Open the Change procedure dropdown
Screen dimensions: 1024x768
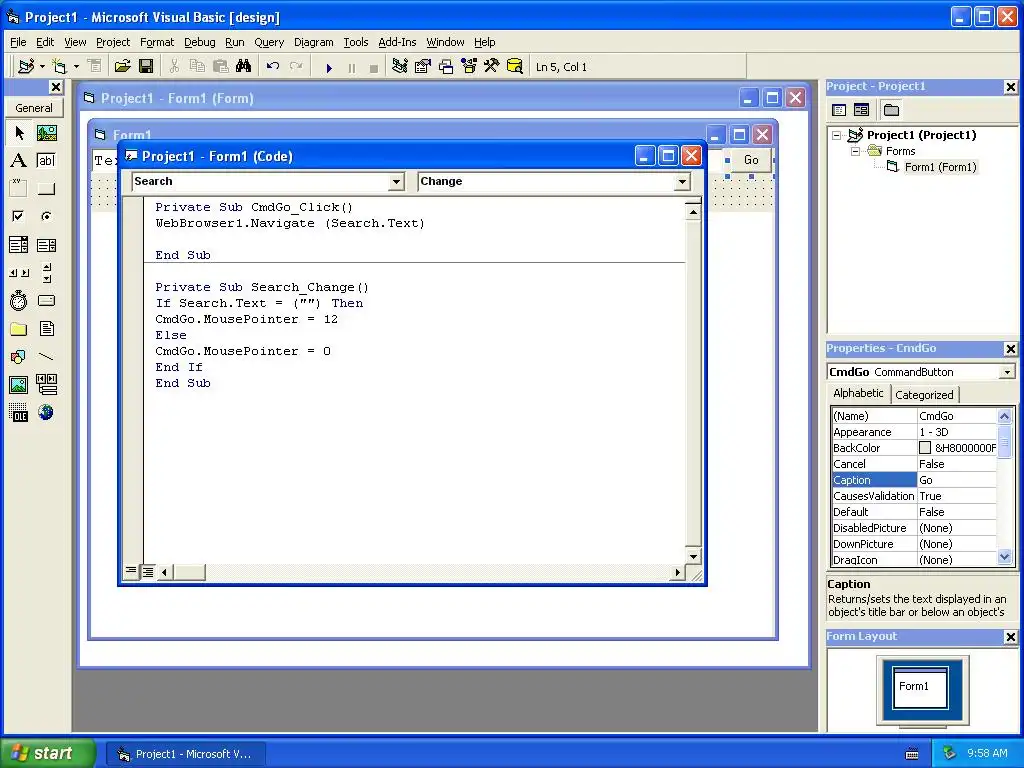pyautogui.click(x=682, y=182)
